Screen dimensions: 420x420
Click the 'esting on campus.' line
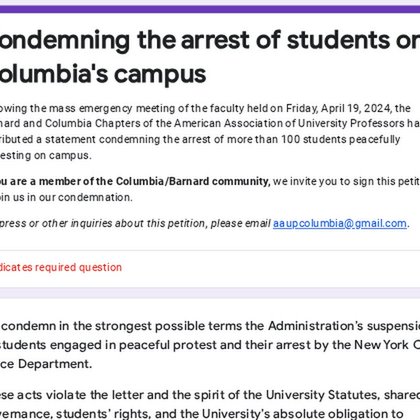point(46,155)
